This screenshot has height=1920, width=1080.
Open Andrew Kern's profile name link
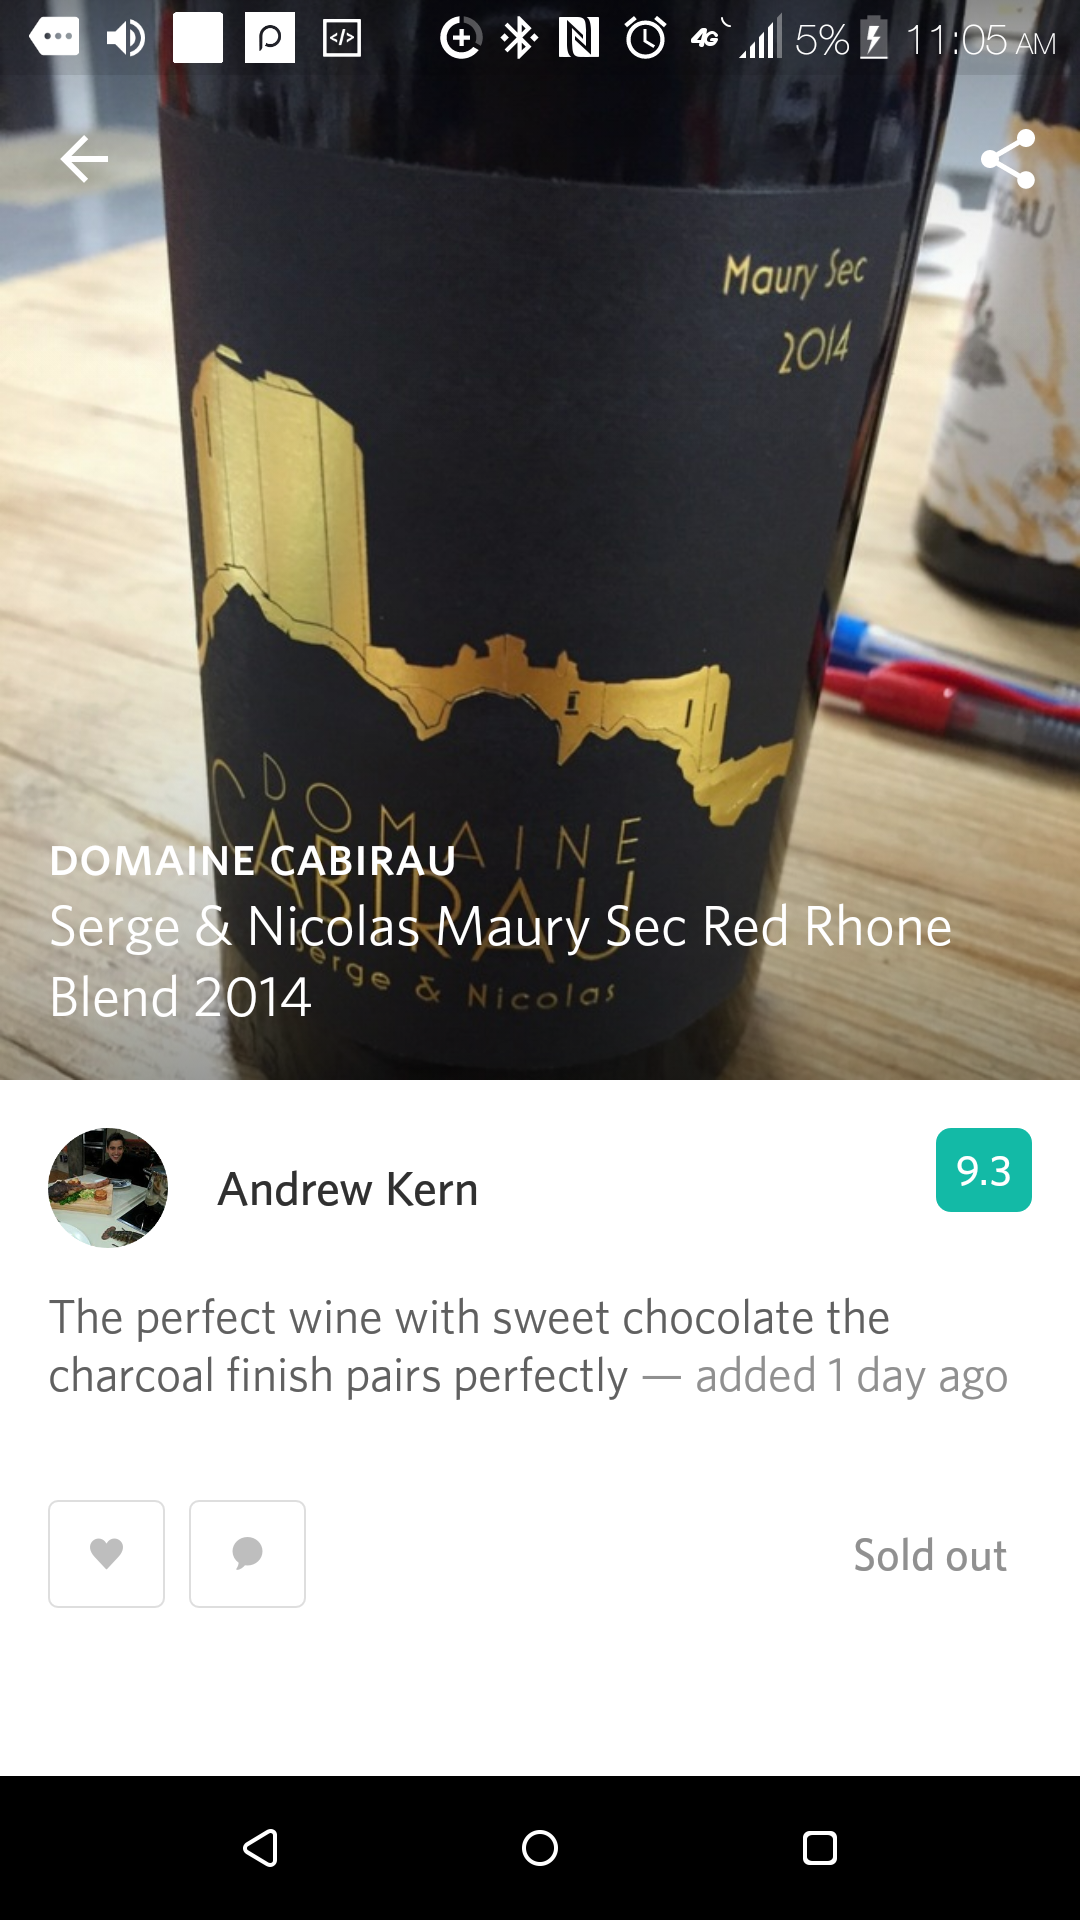pyautogui.click(x=348, y=1189)
